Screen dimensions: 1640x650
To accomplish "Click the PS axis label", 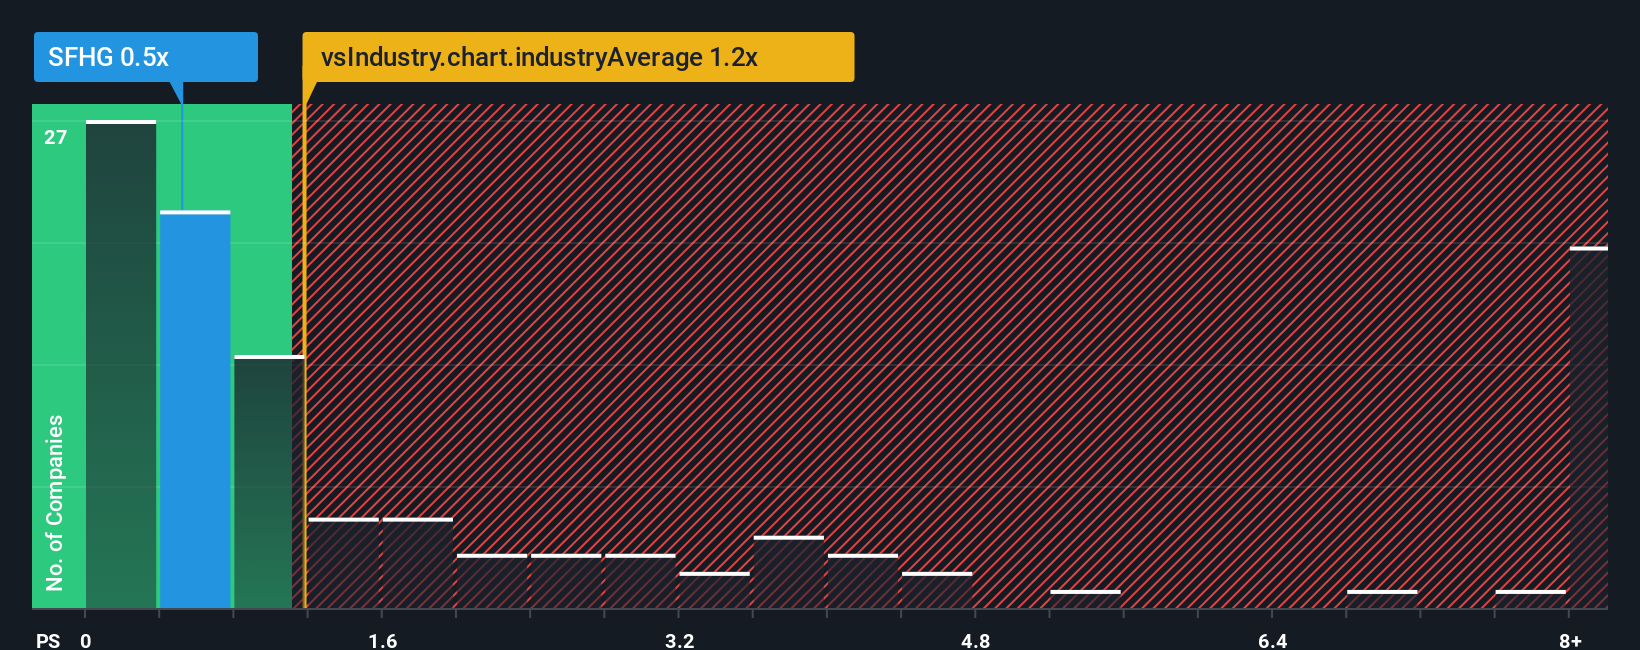I will (x=48, y=641).
